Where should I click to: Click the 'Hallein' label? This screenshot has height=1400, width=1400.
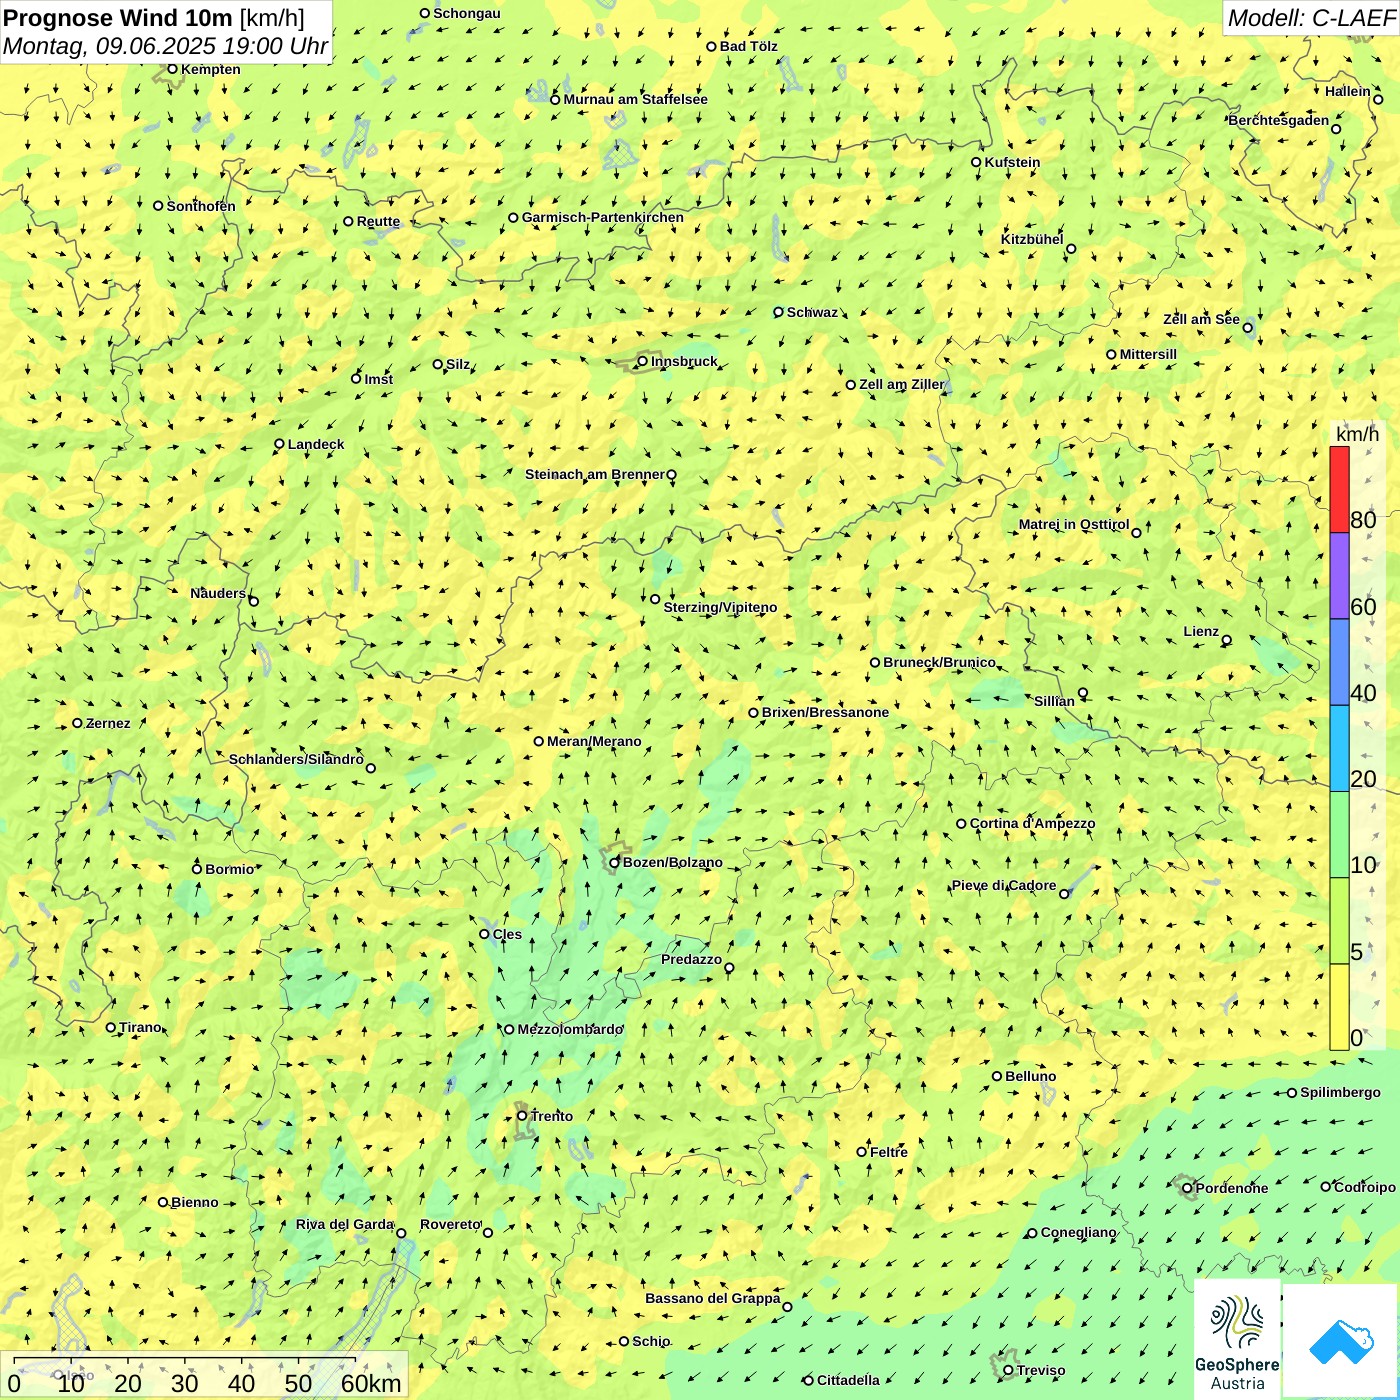coord(1348,91)
